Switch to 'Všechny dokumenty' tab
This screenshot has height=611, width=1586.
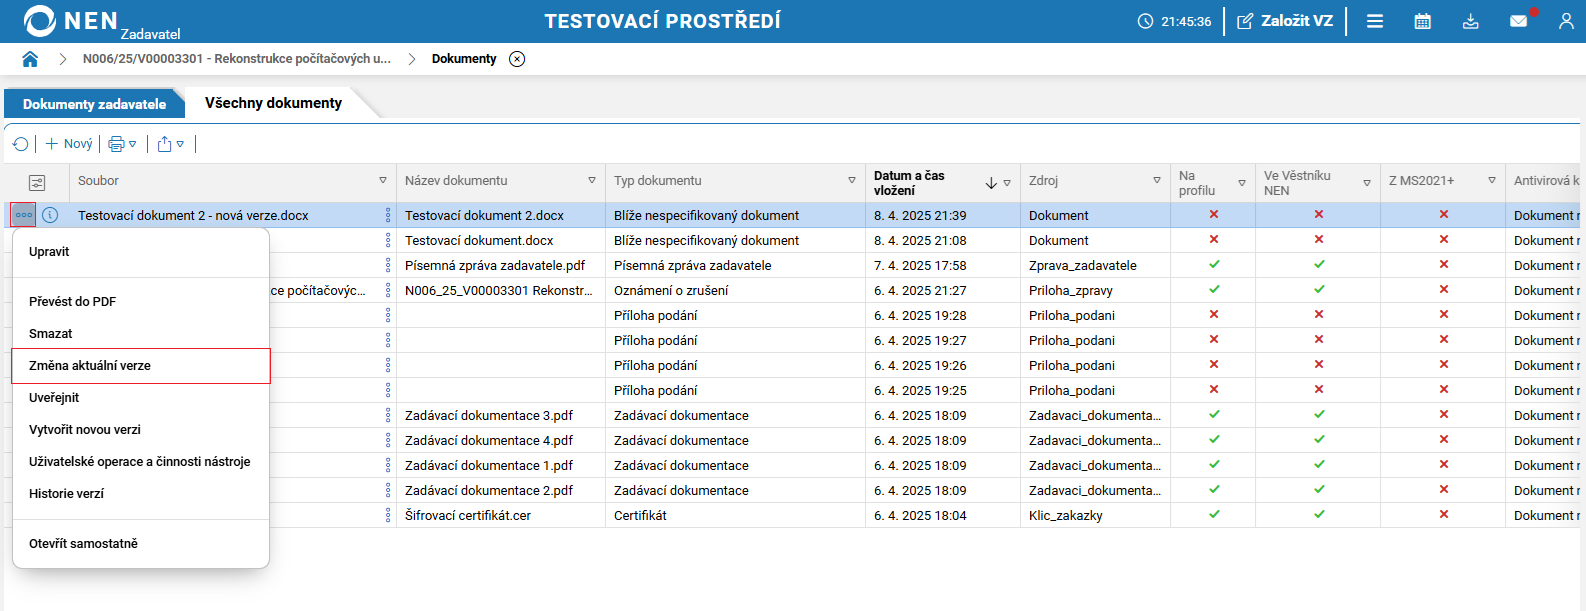[273, 103]
